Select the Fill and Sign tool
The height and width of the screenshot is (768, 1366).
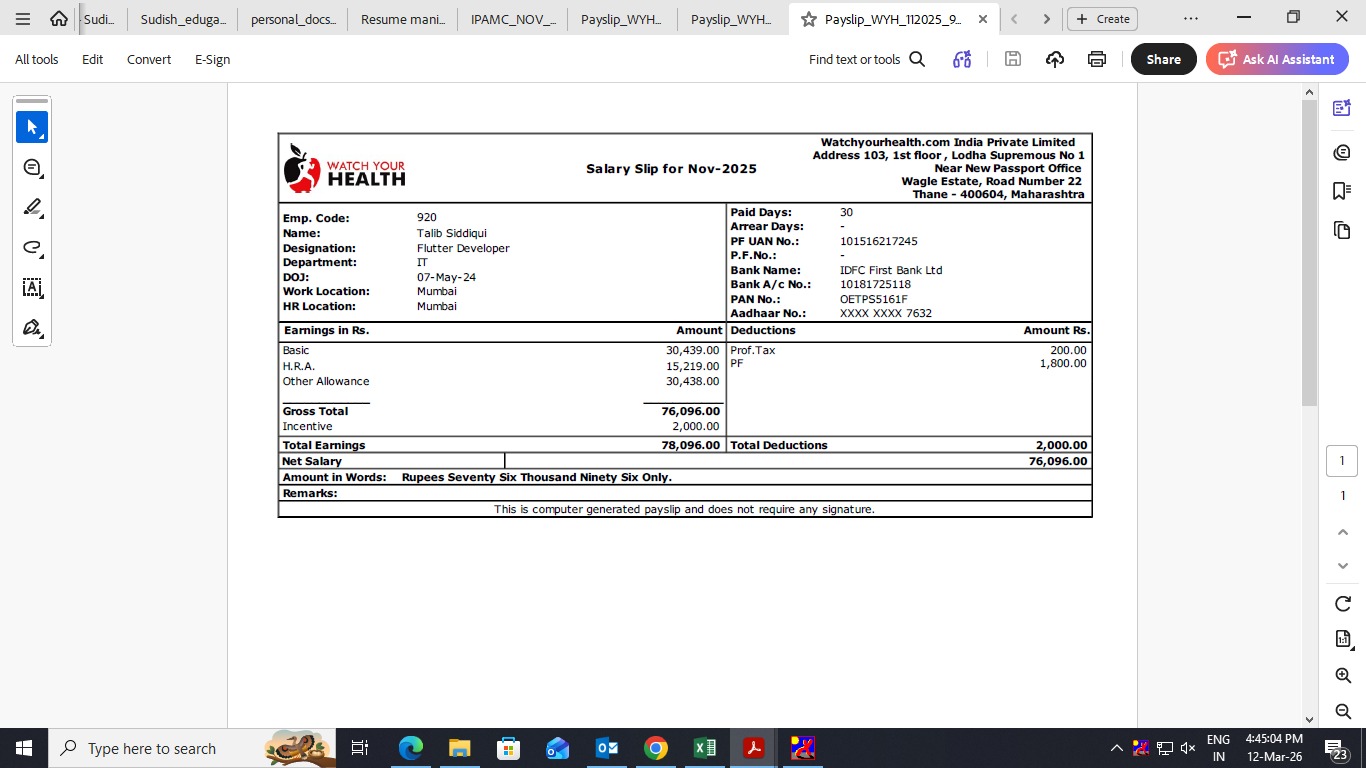[32, 328]
